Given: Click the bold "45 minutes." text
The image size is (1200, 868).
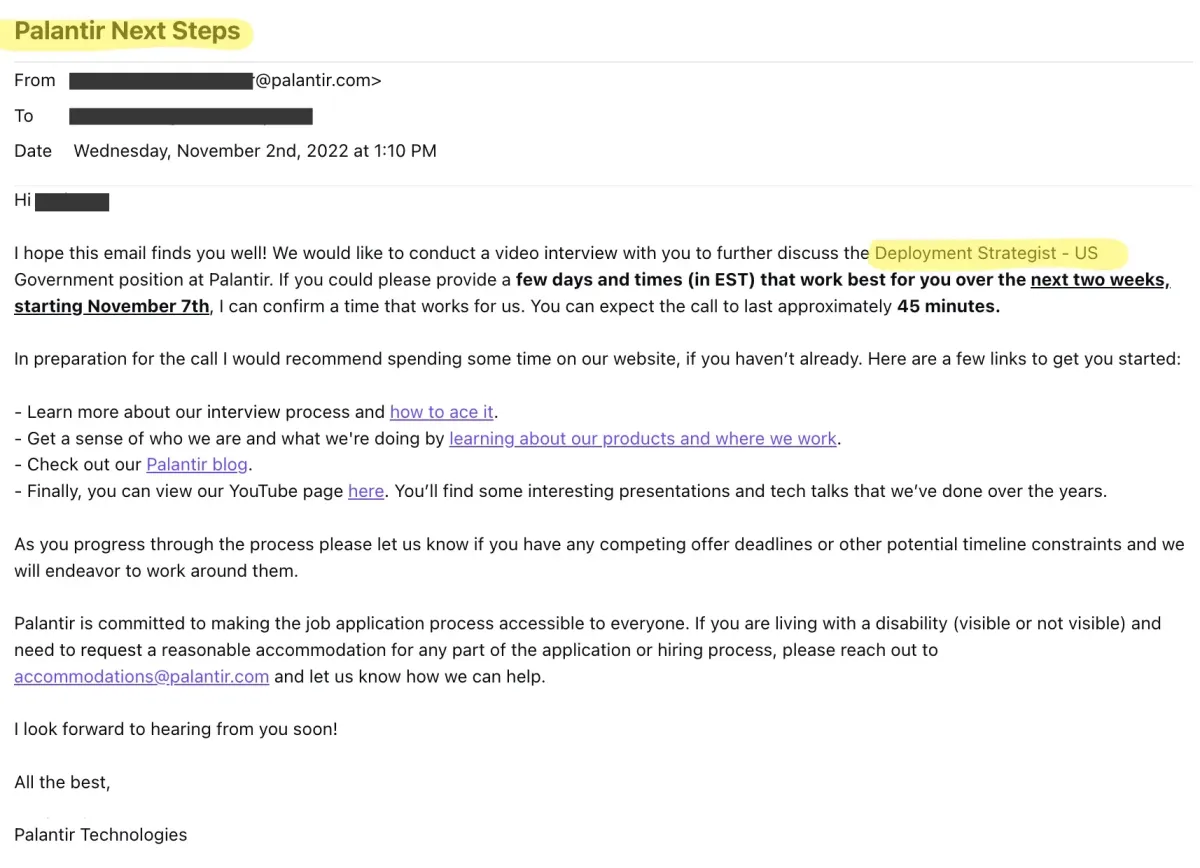Looking at the screenshot, I should 948,306.
